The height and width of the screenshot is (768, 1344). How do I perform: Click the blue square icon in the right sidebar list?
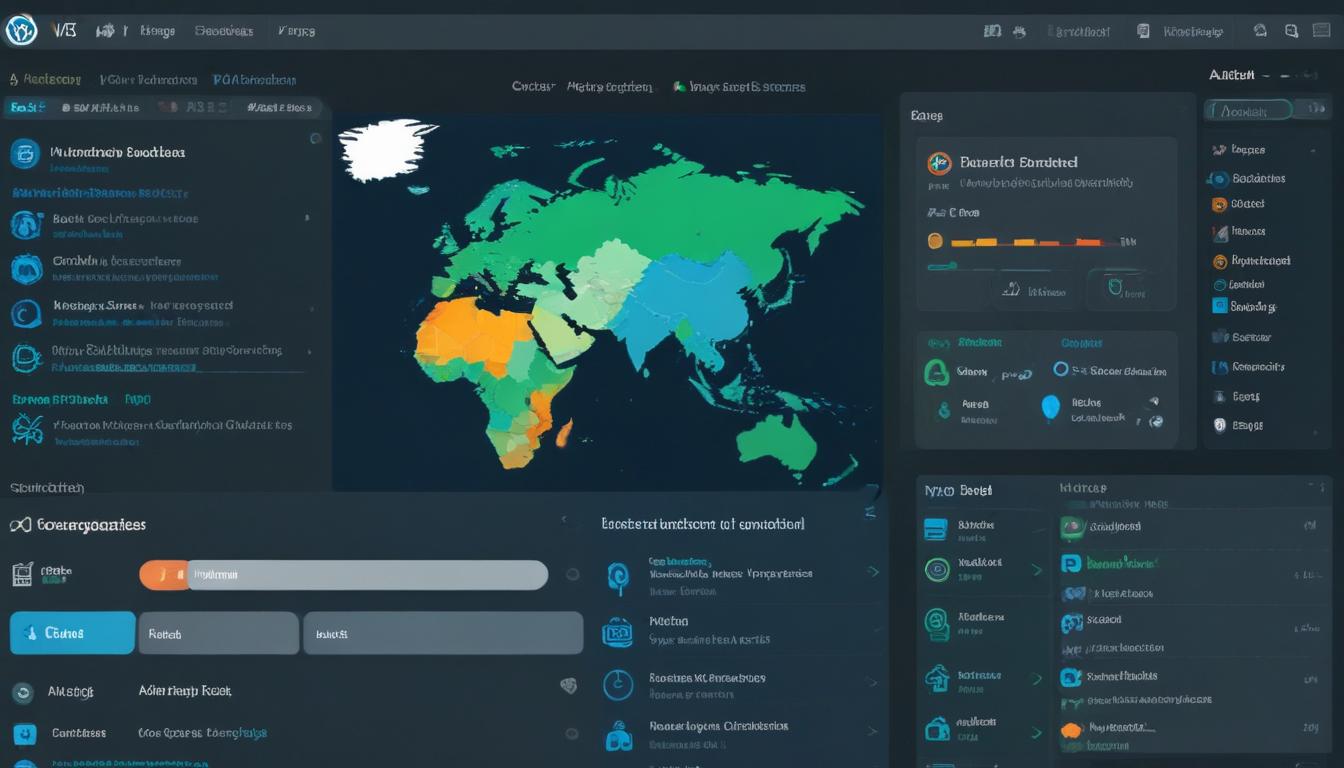tap(1219, 306)
